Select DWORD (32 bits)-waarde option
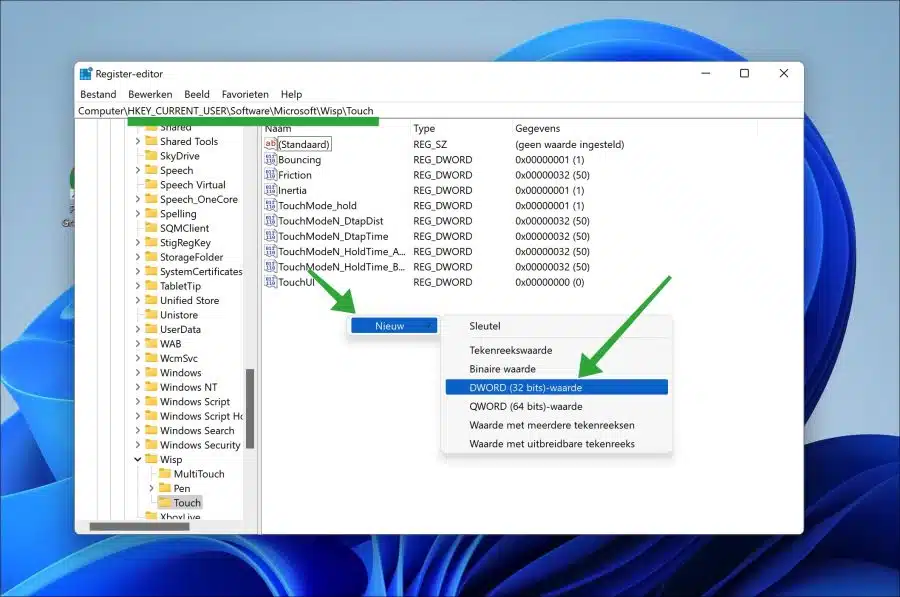The width and height of the screenshot is (900, 597). (557, 387)
